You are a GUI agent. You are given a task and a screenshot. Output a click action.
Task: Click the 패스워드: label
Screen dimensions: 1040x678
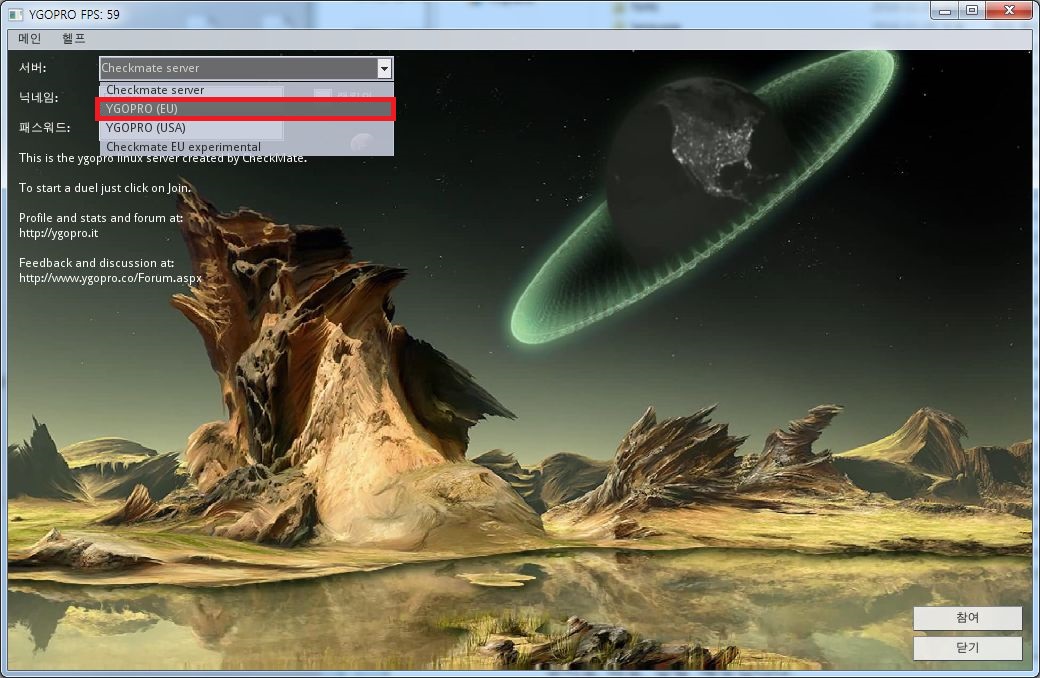pyautogui.click(x=44, y=127)
